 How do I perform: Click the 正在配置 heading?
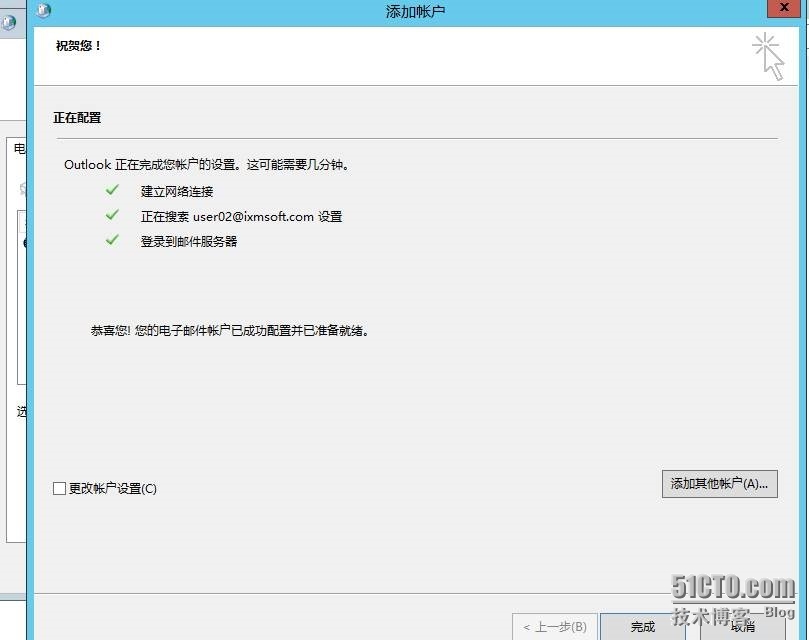(x=77, y=118)
